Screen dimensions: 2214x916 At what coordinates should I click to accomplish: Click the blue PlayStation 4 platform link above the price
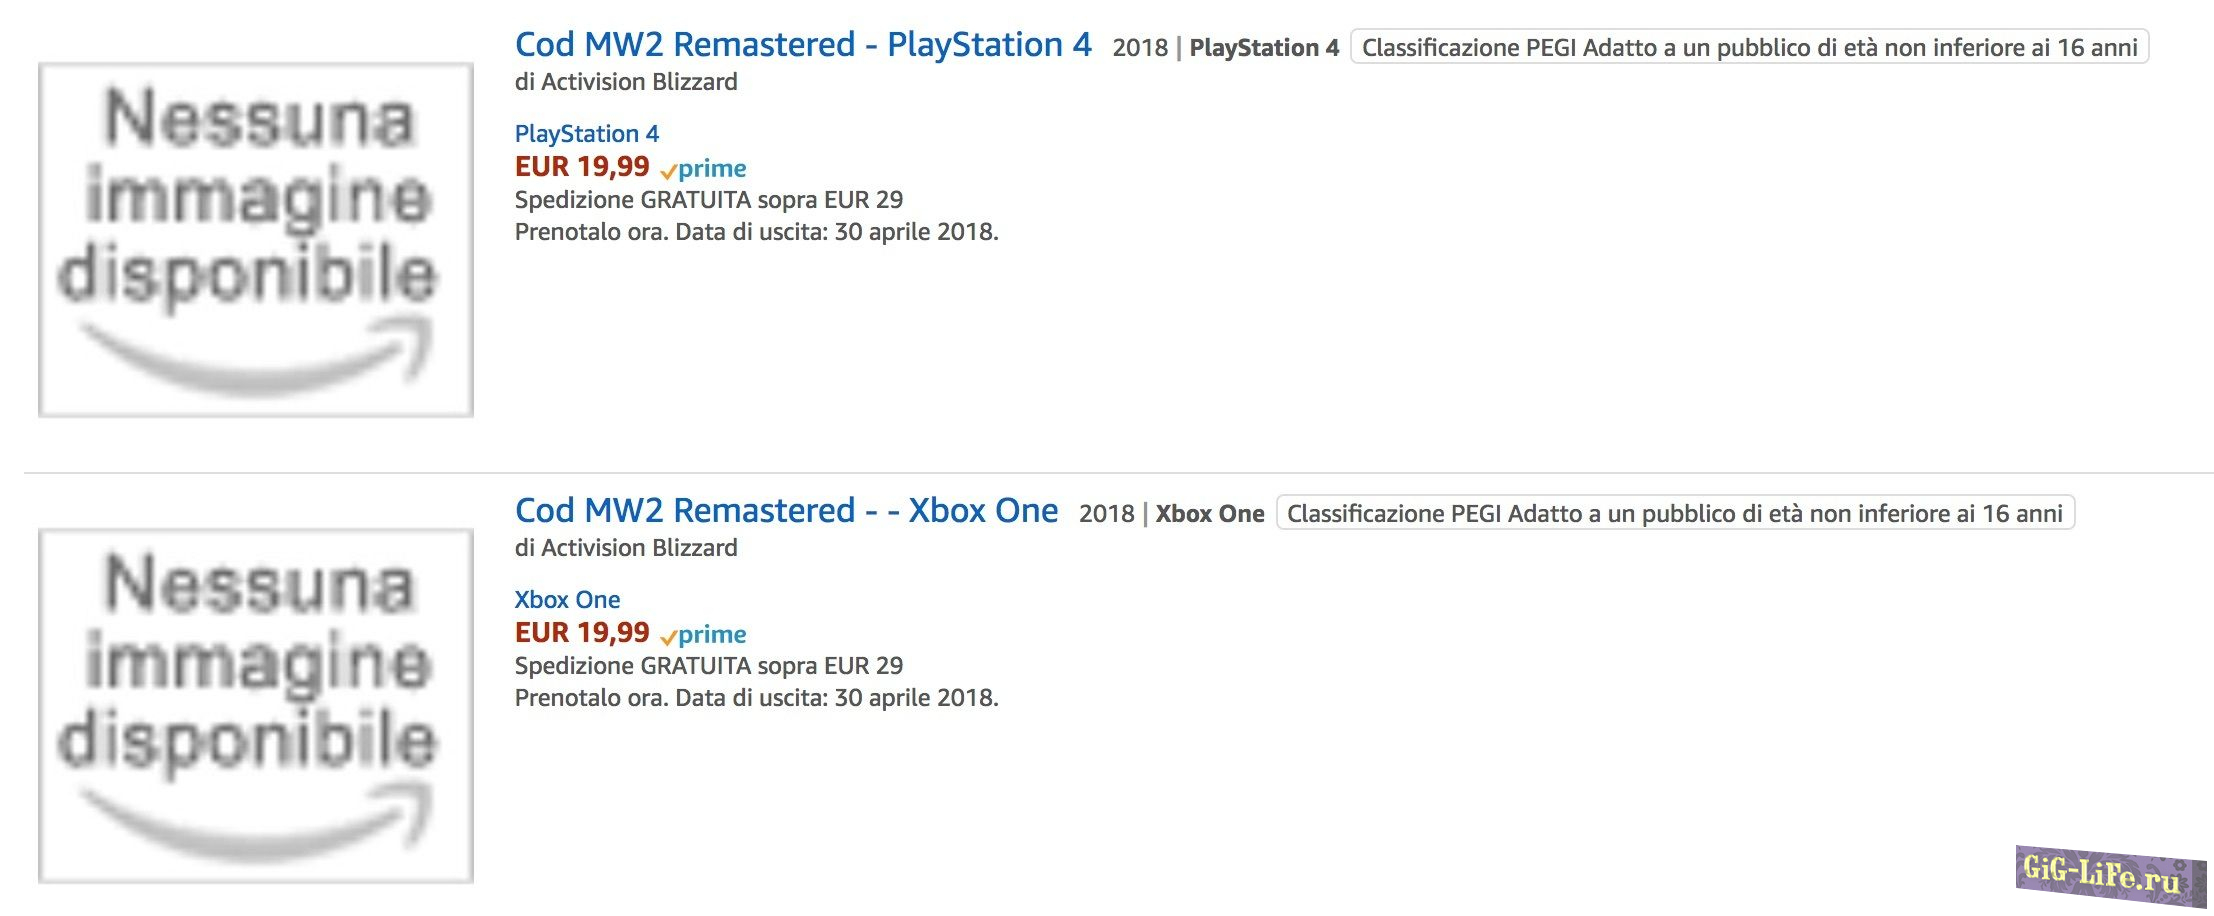coord(586,134)
